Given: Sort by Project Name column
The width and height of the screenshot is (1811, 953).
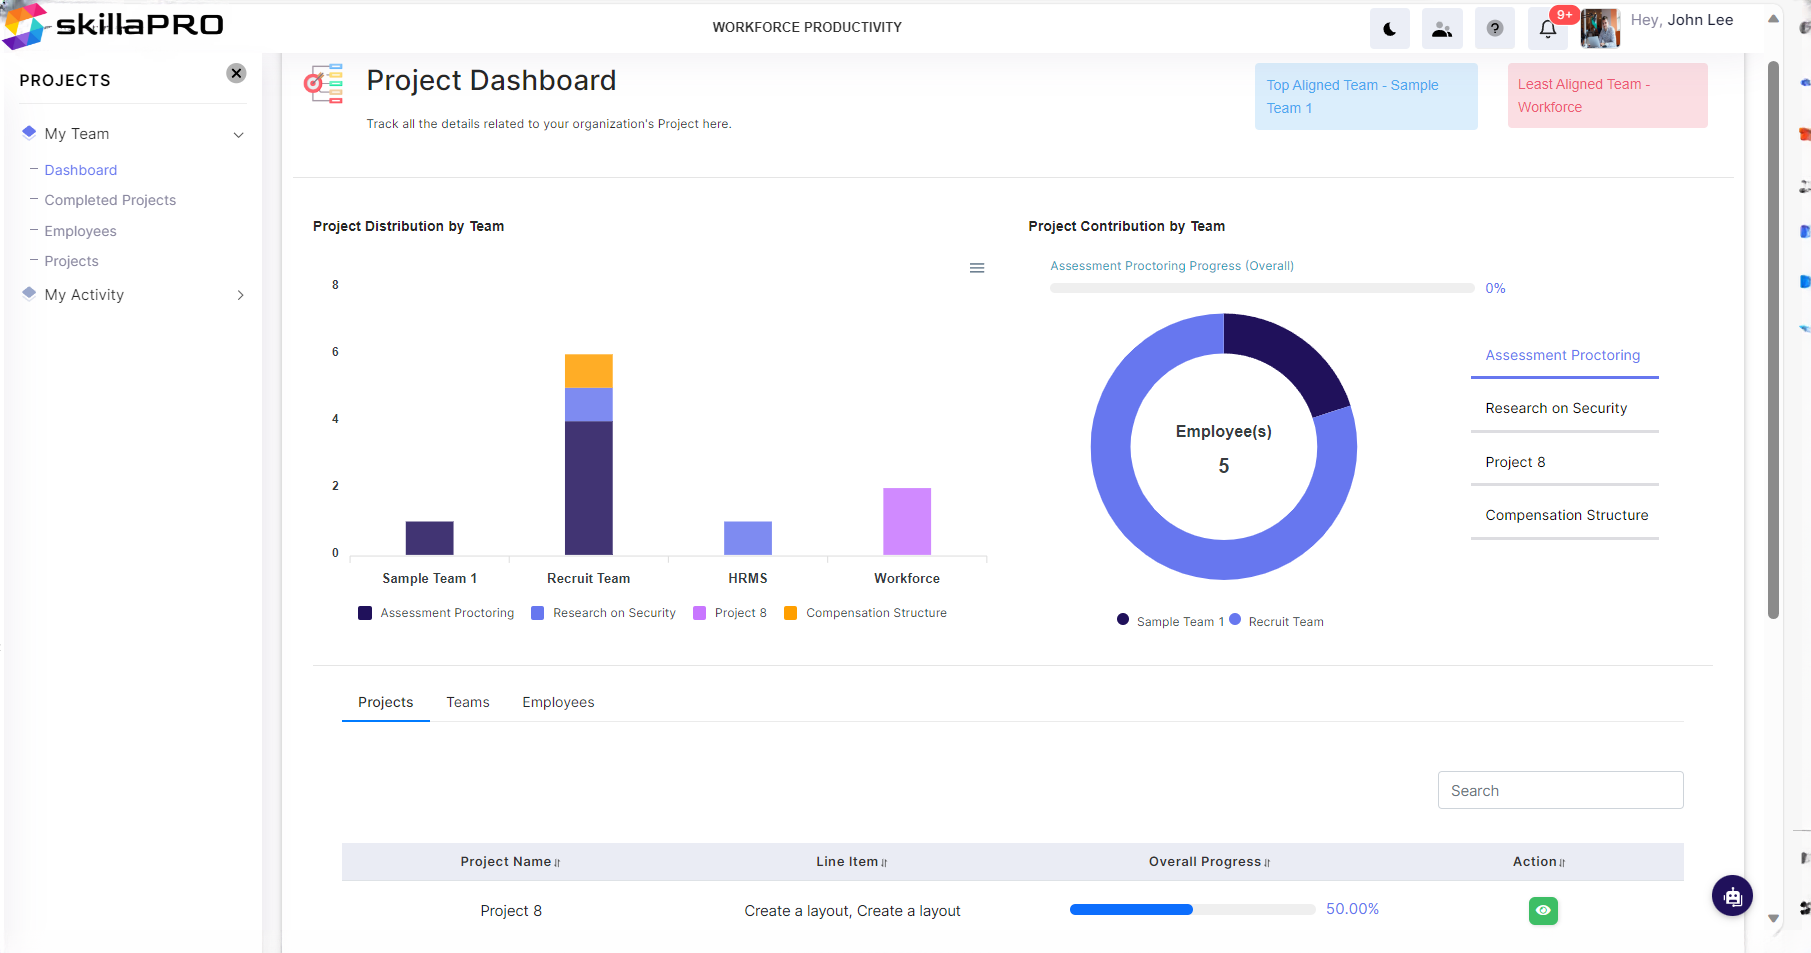Looking at the screenshot, I should pos(510,862).
